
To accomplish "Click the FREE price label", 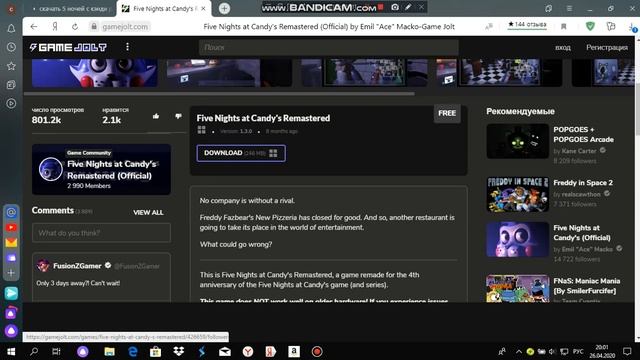I will point(447,113).
